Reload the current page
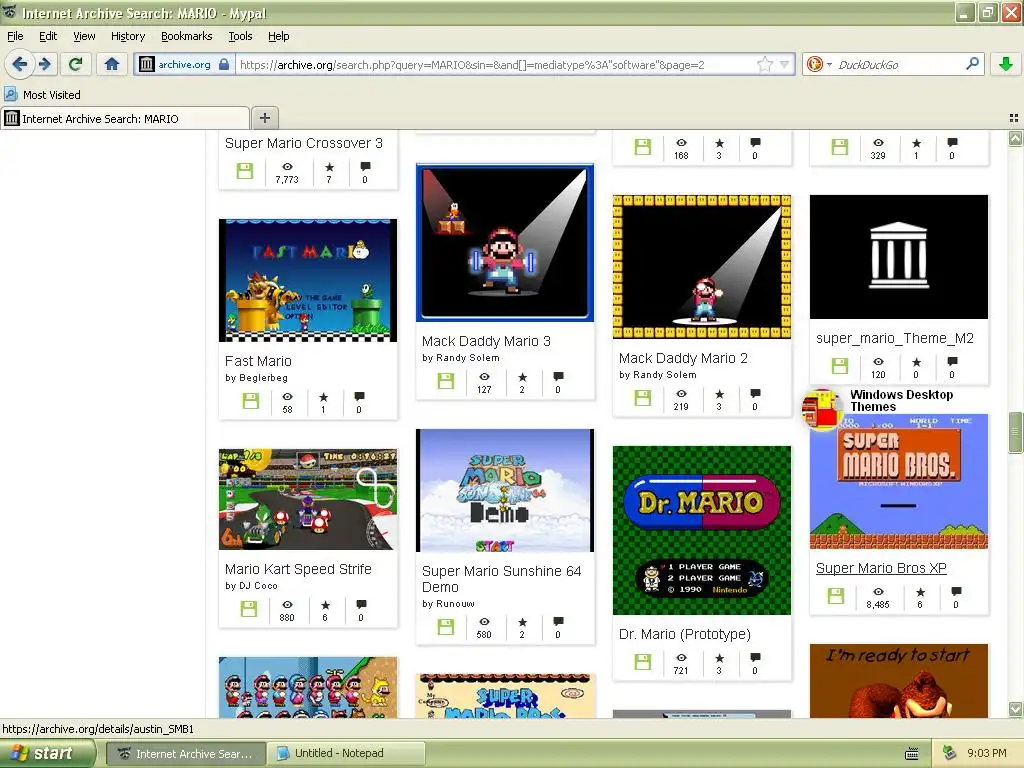Viewport: 1024px width, 768px height. tap(76, 64)
